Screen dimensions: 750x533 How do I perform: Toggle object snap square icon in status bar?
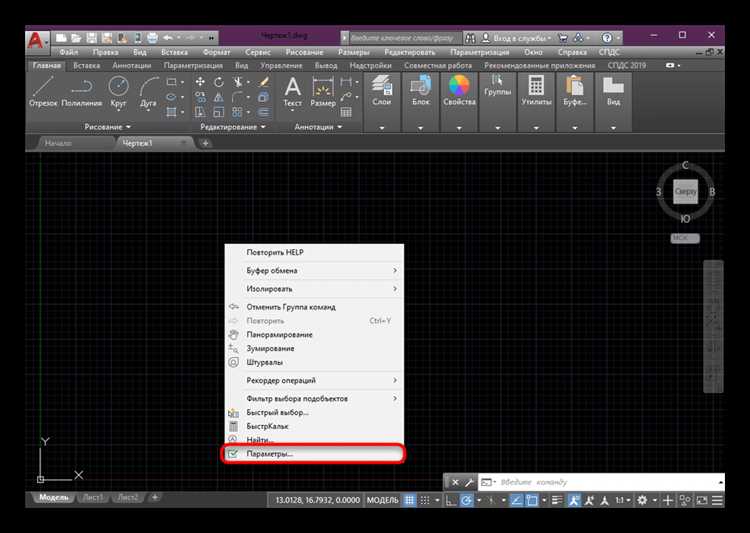531,500
